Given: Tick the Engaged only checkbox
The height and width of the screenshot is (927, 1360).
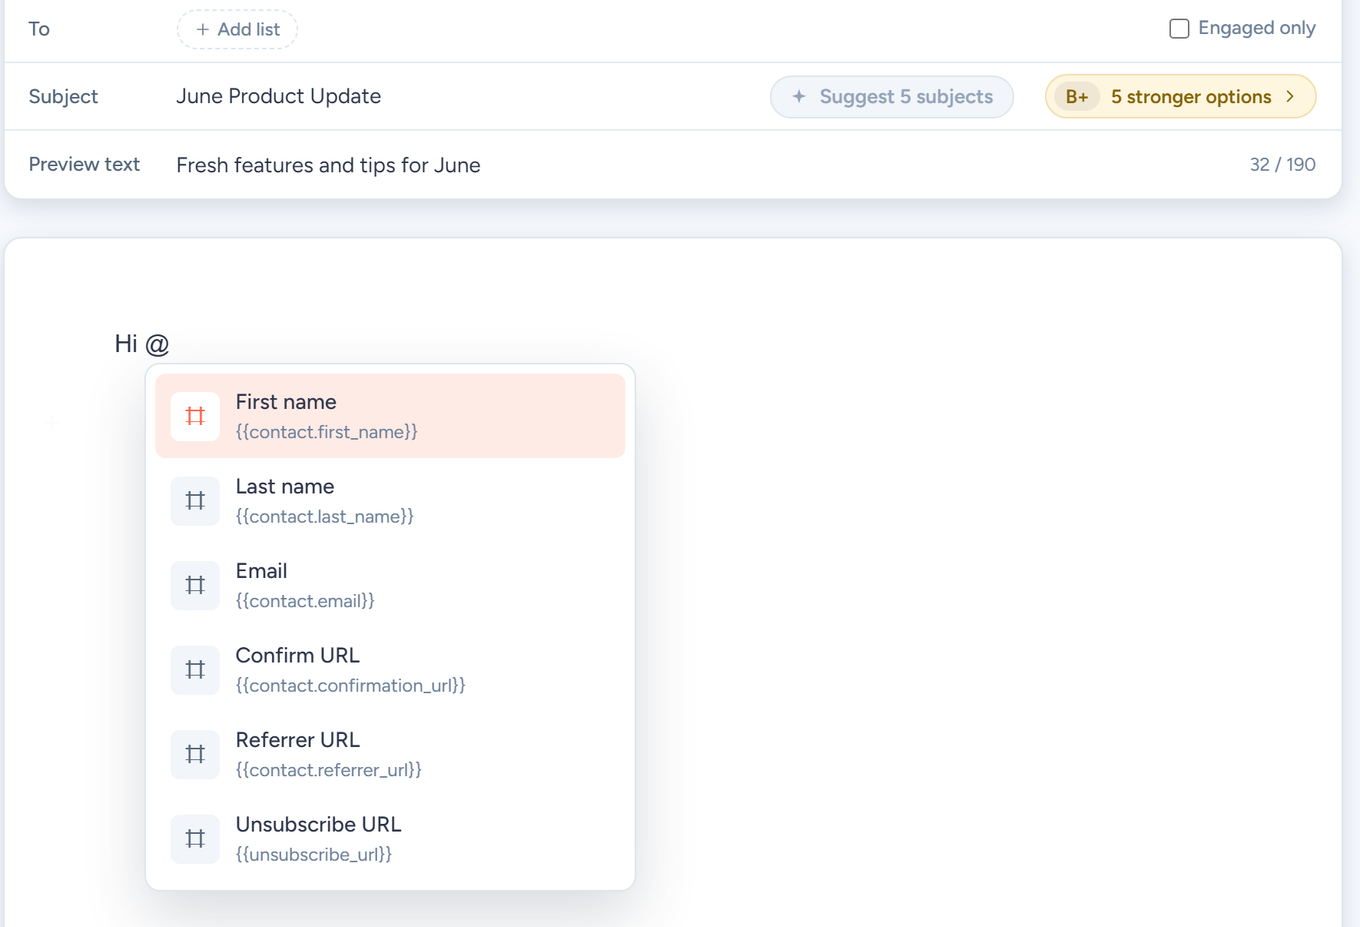Looking at the screenshot, I should point(1179,28).
